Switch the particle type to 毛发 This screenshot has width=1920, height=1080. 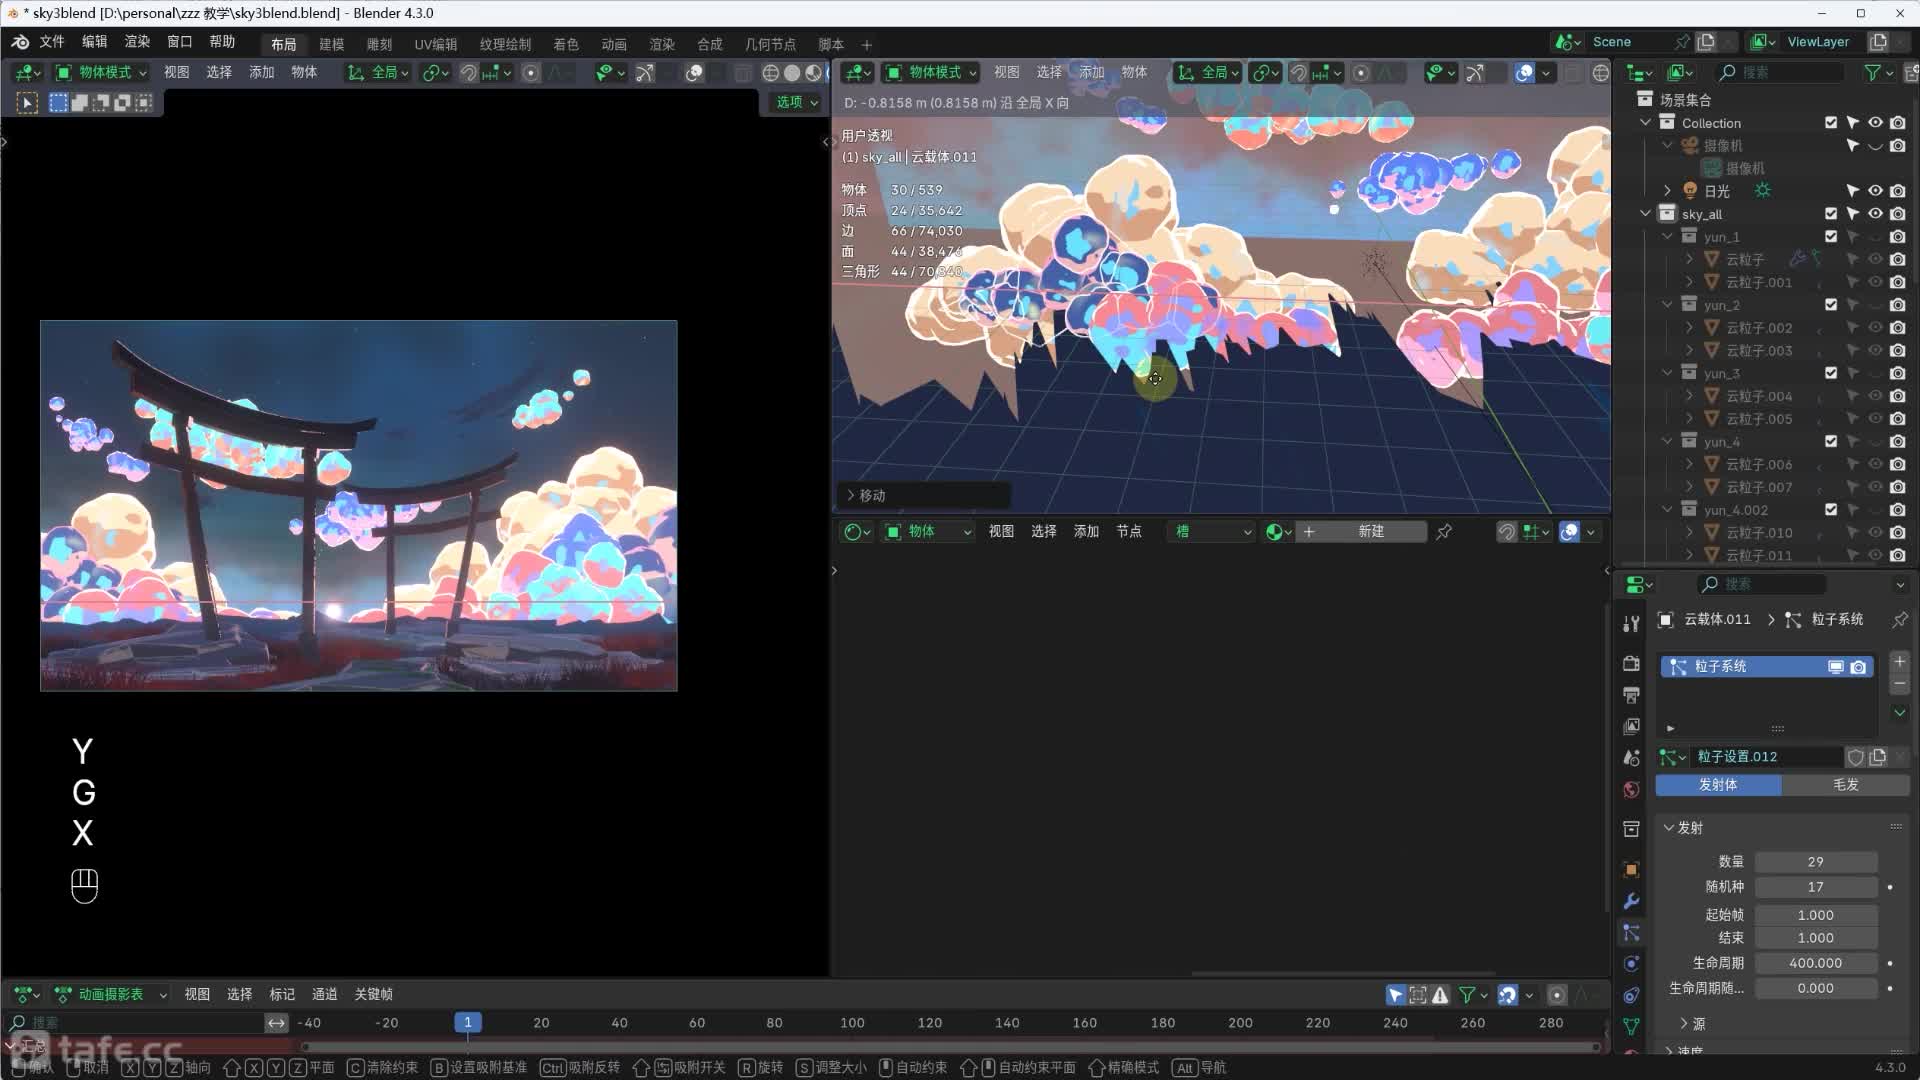coord(1845,785)
